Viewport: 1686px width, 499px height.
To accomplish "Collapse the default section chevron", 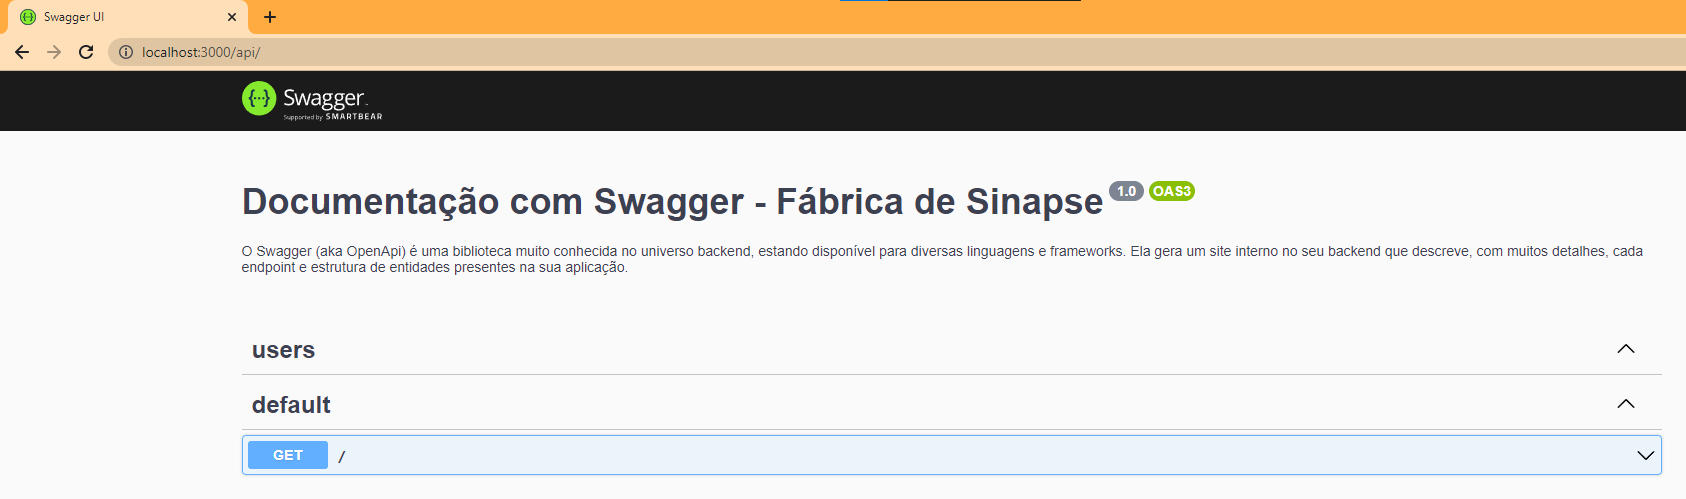I will coord(1626,404).
